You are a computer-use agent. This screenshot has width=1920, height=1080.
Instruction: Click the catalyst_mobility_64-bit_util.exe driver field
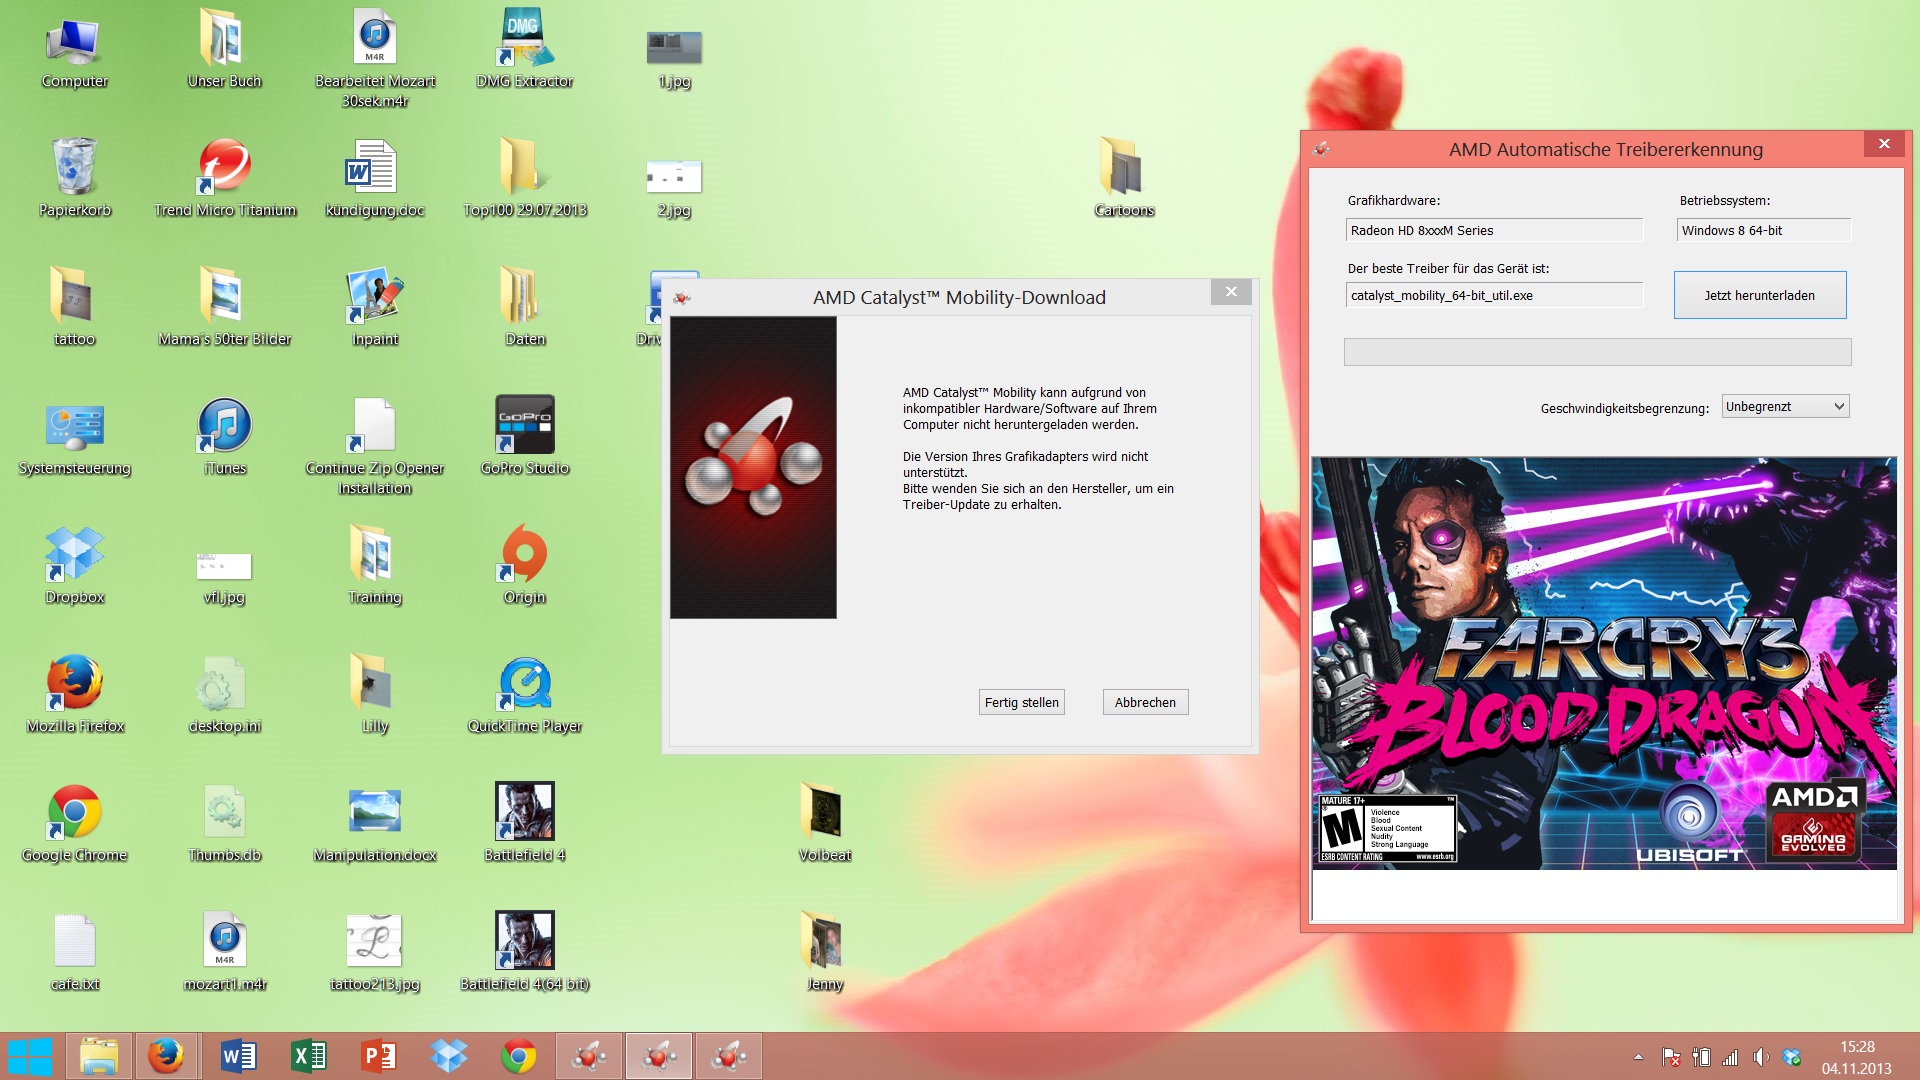1494,295
